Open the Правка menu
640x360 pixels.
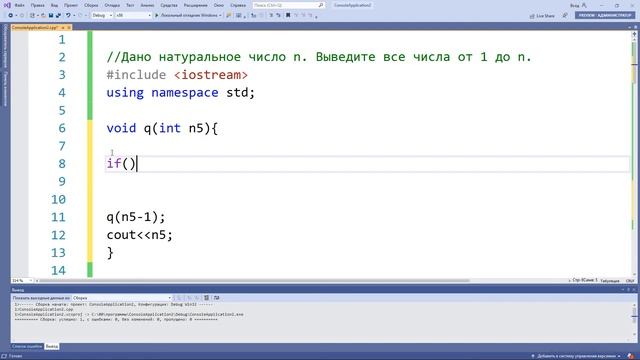(x=37, y=5)
